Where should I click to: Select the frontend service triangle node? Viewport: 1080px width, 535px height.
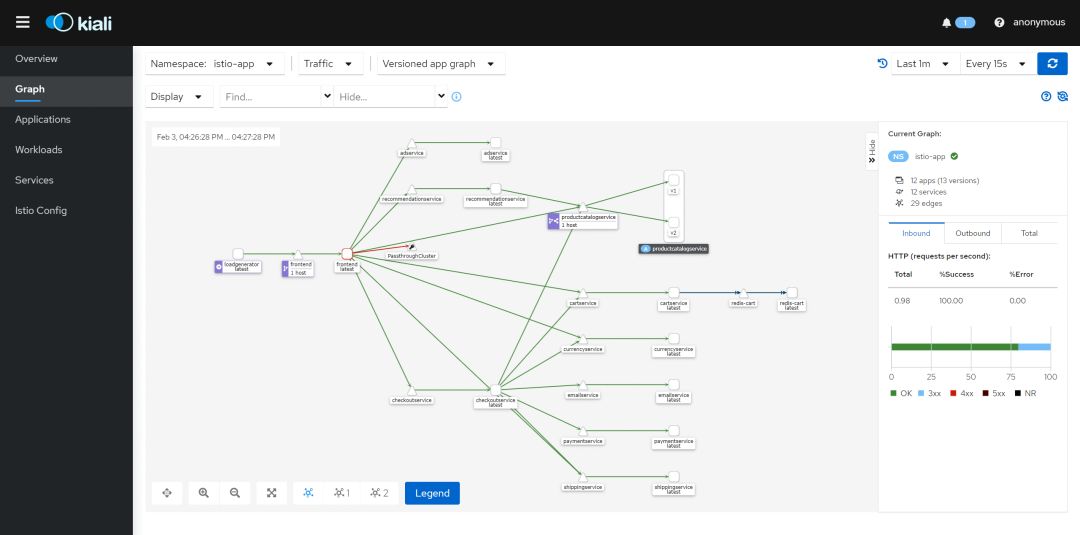click(x=298, y=254)
